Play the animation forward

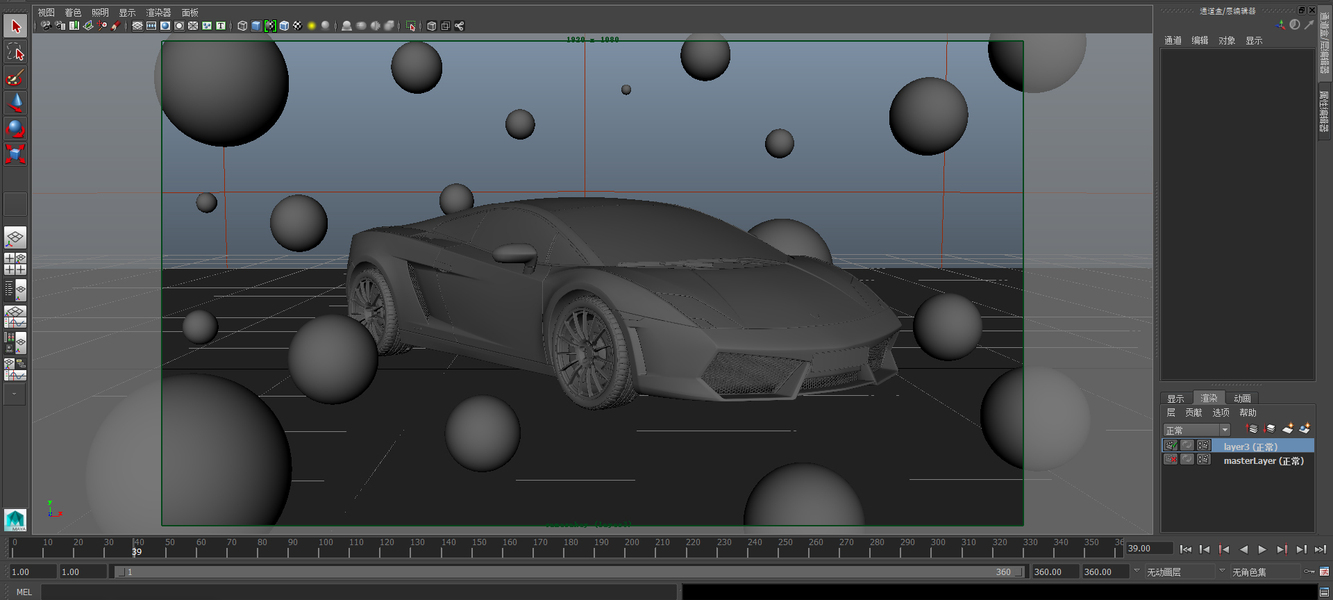[1262, 549]
